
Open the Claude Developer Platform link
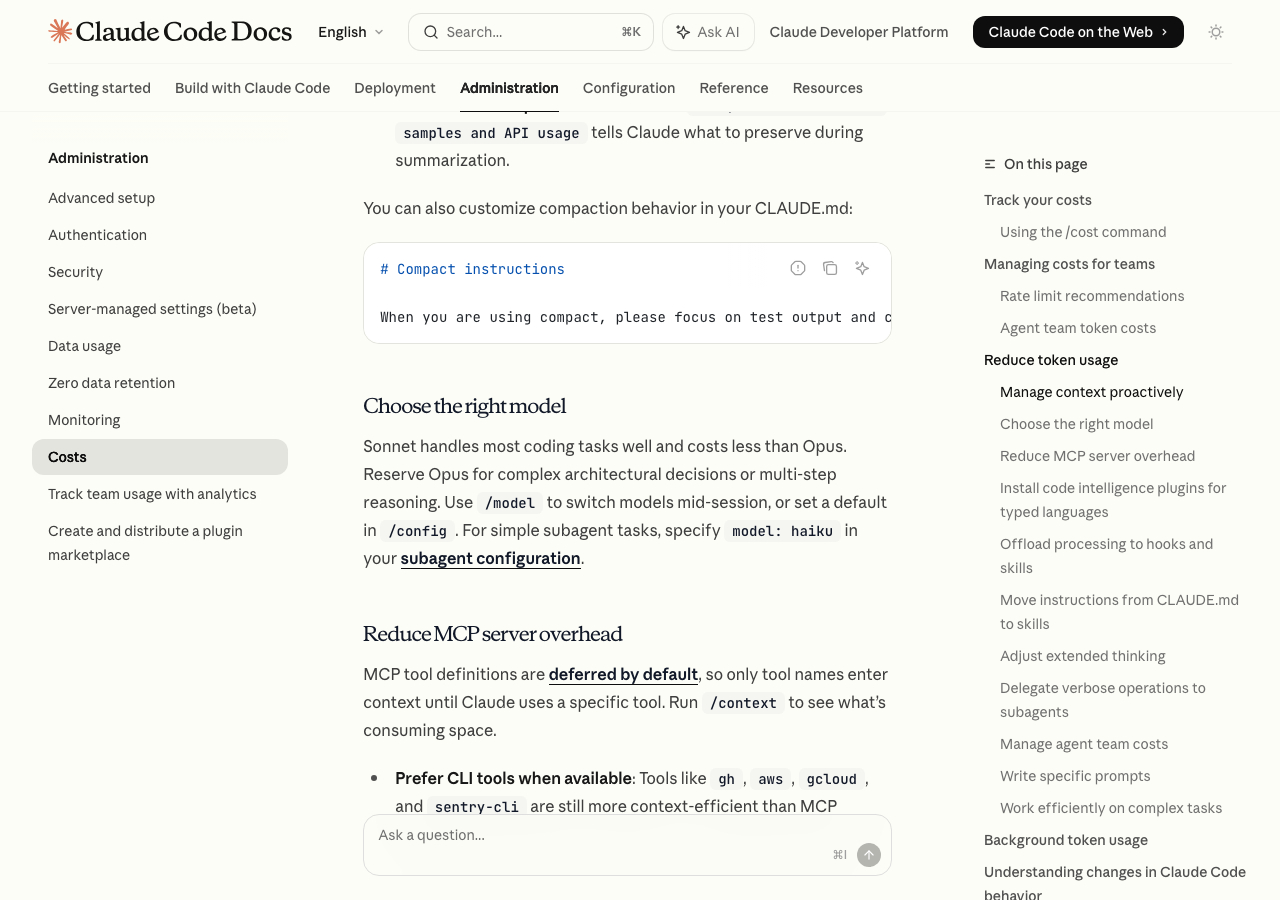coord(859,32)
